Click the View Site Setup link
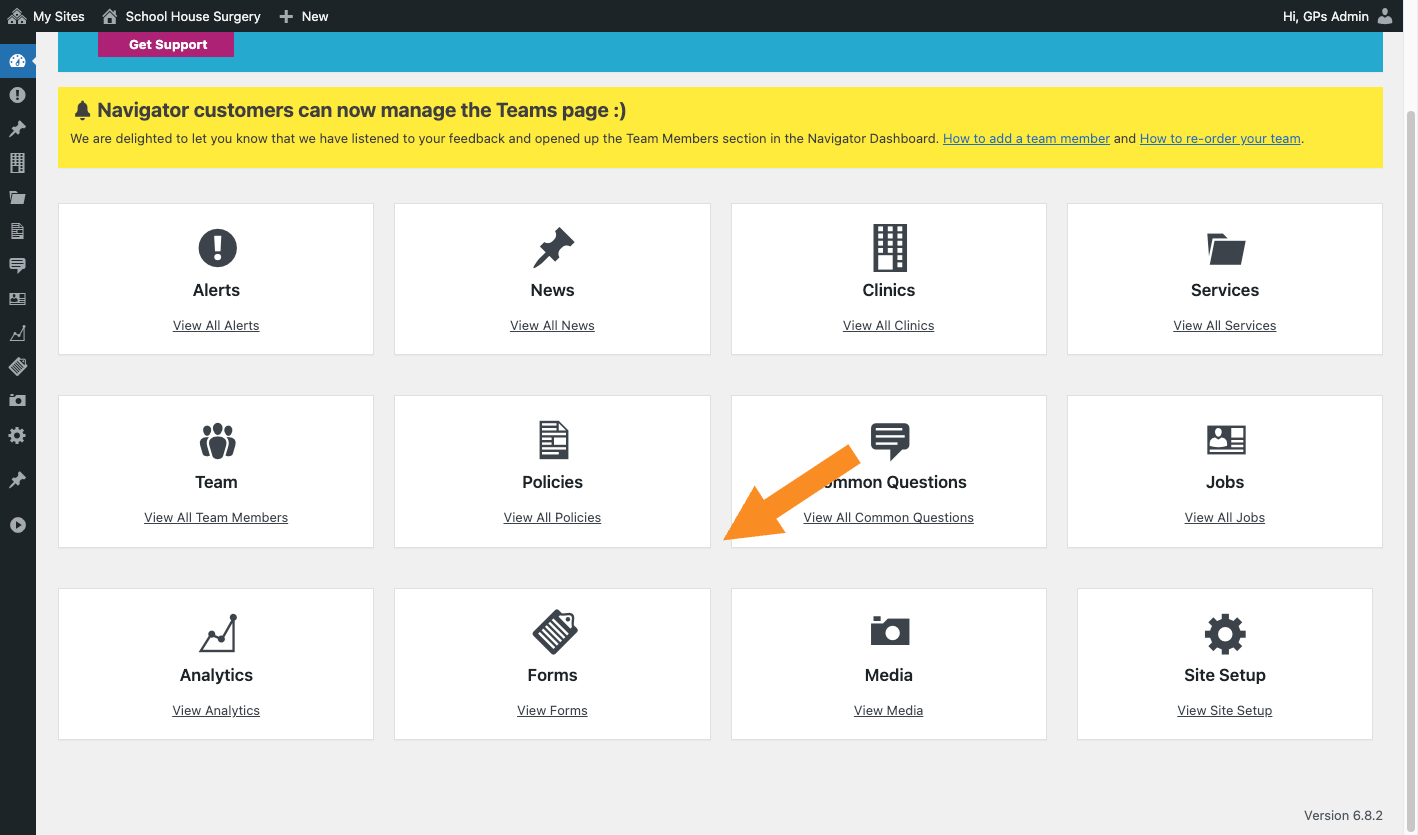The width and height of the screenshot is (1418, 835). [x=1225, y=711]
